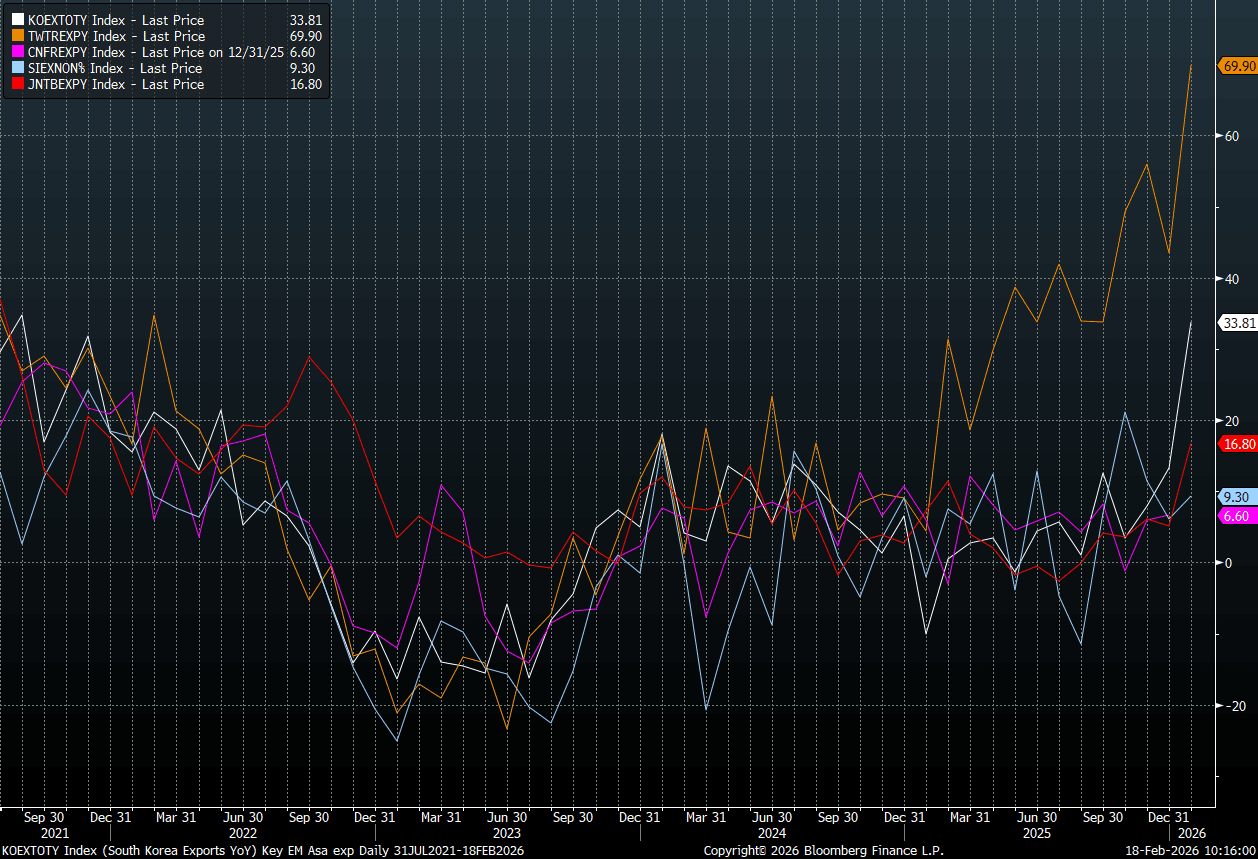Image resolution: width=1258 pixels, height=859 pixels.
Task: Click the orange 69.90 price tag on axis
Action: (1238, 66)
